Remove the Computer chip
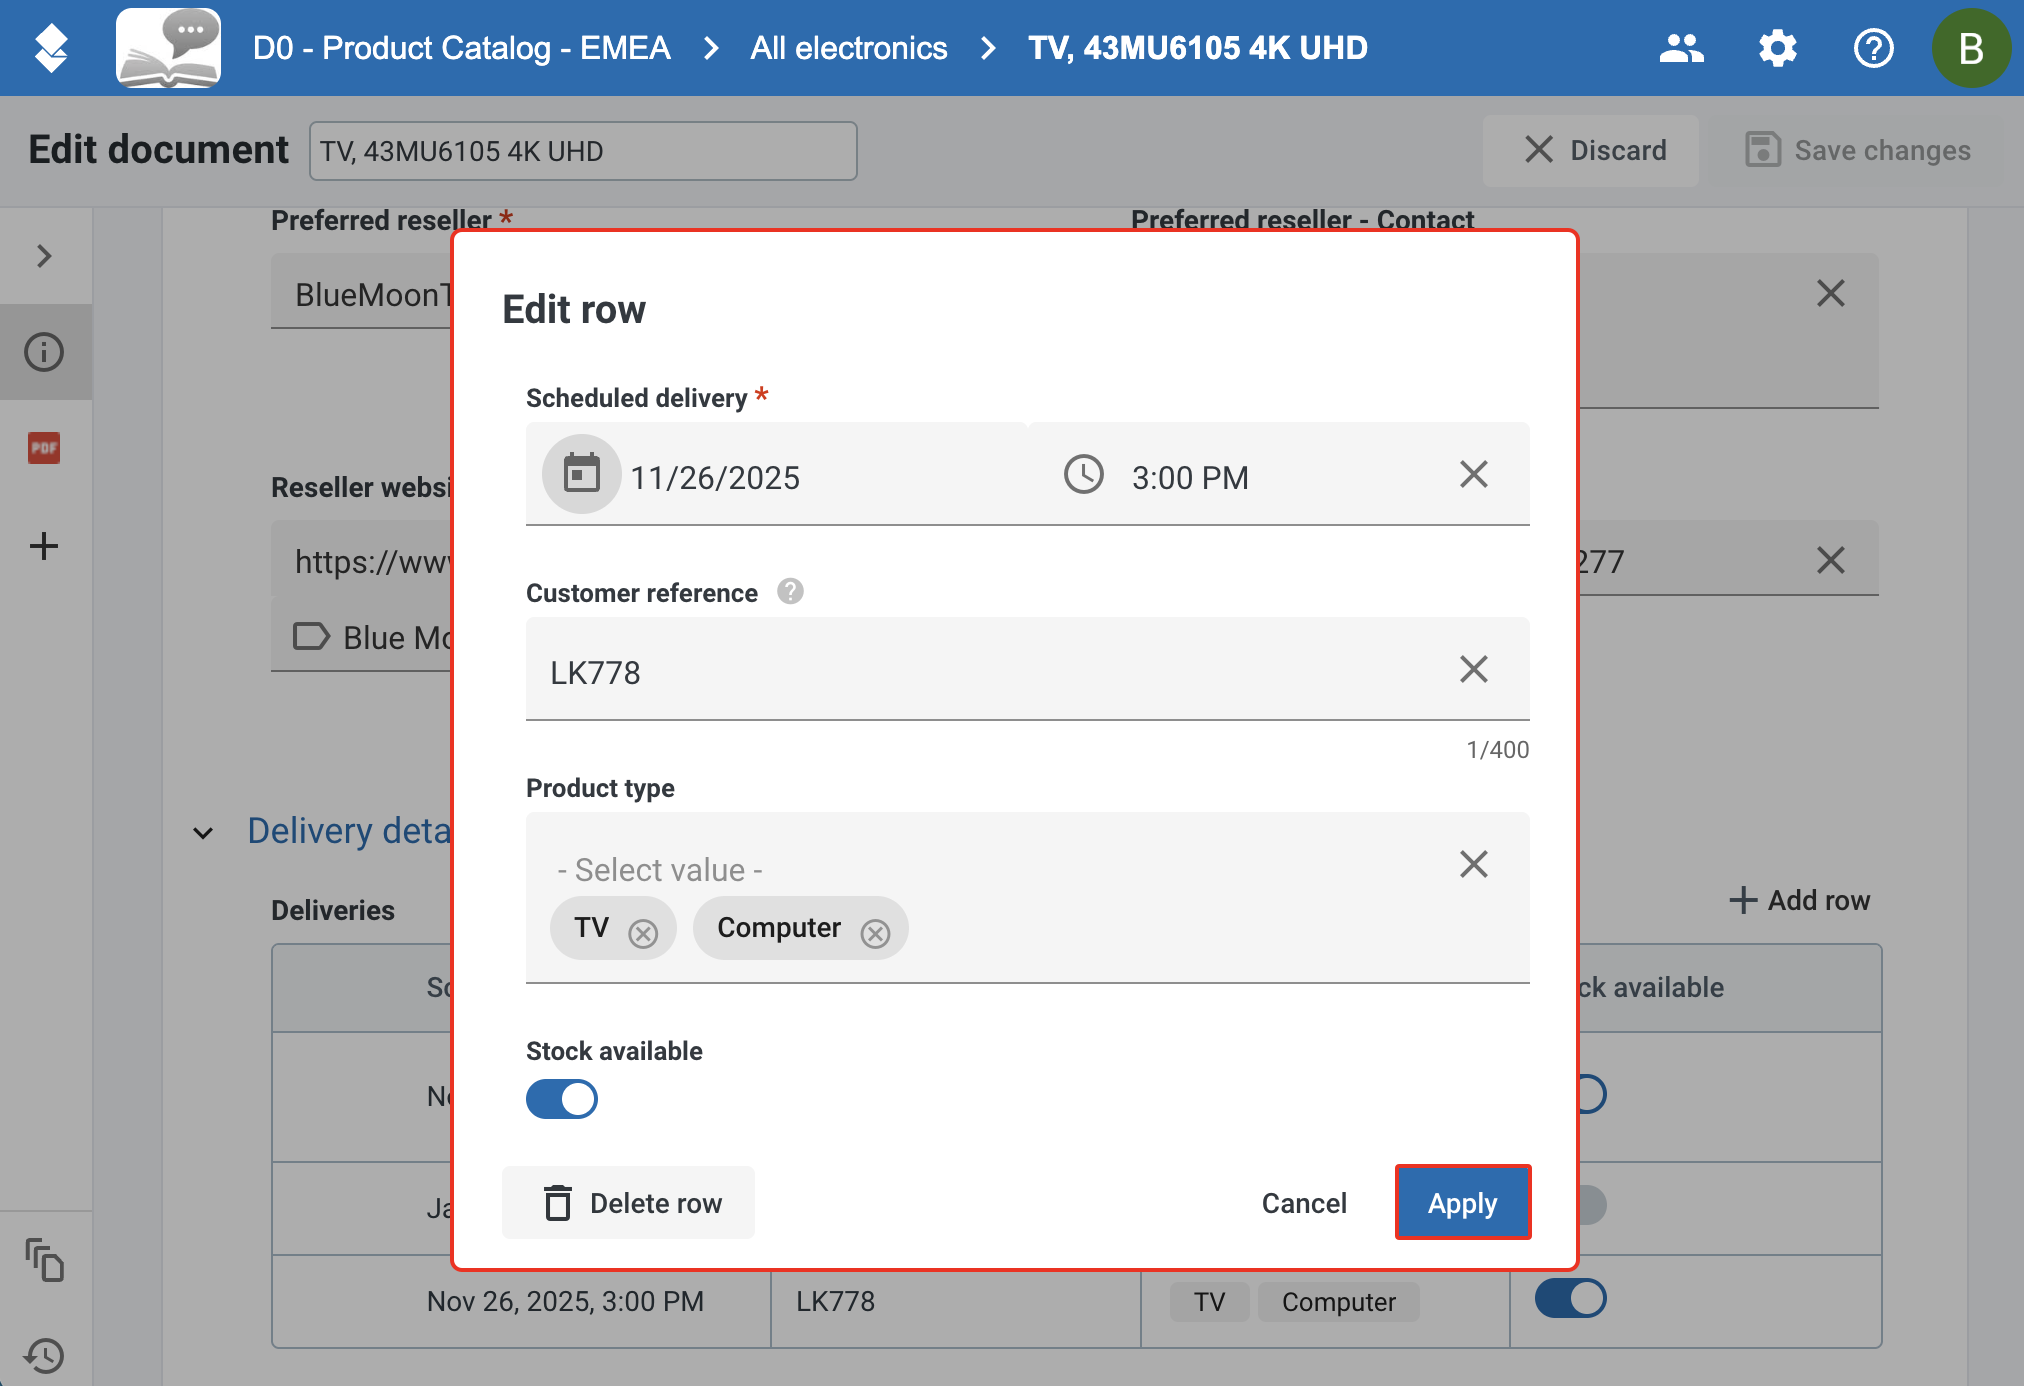This screenshot has width=2024, height=1386. (875, 933)
